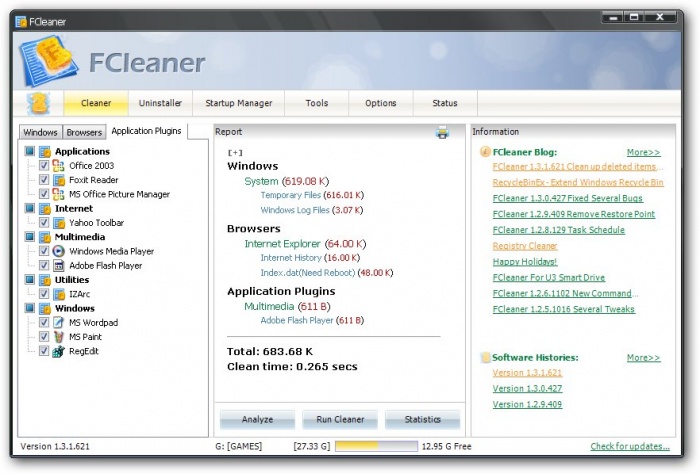Toggle the Internet group square box
This screenshot has height=474, width=700.
pos(30,208)
